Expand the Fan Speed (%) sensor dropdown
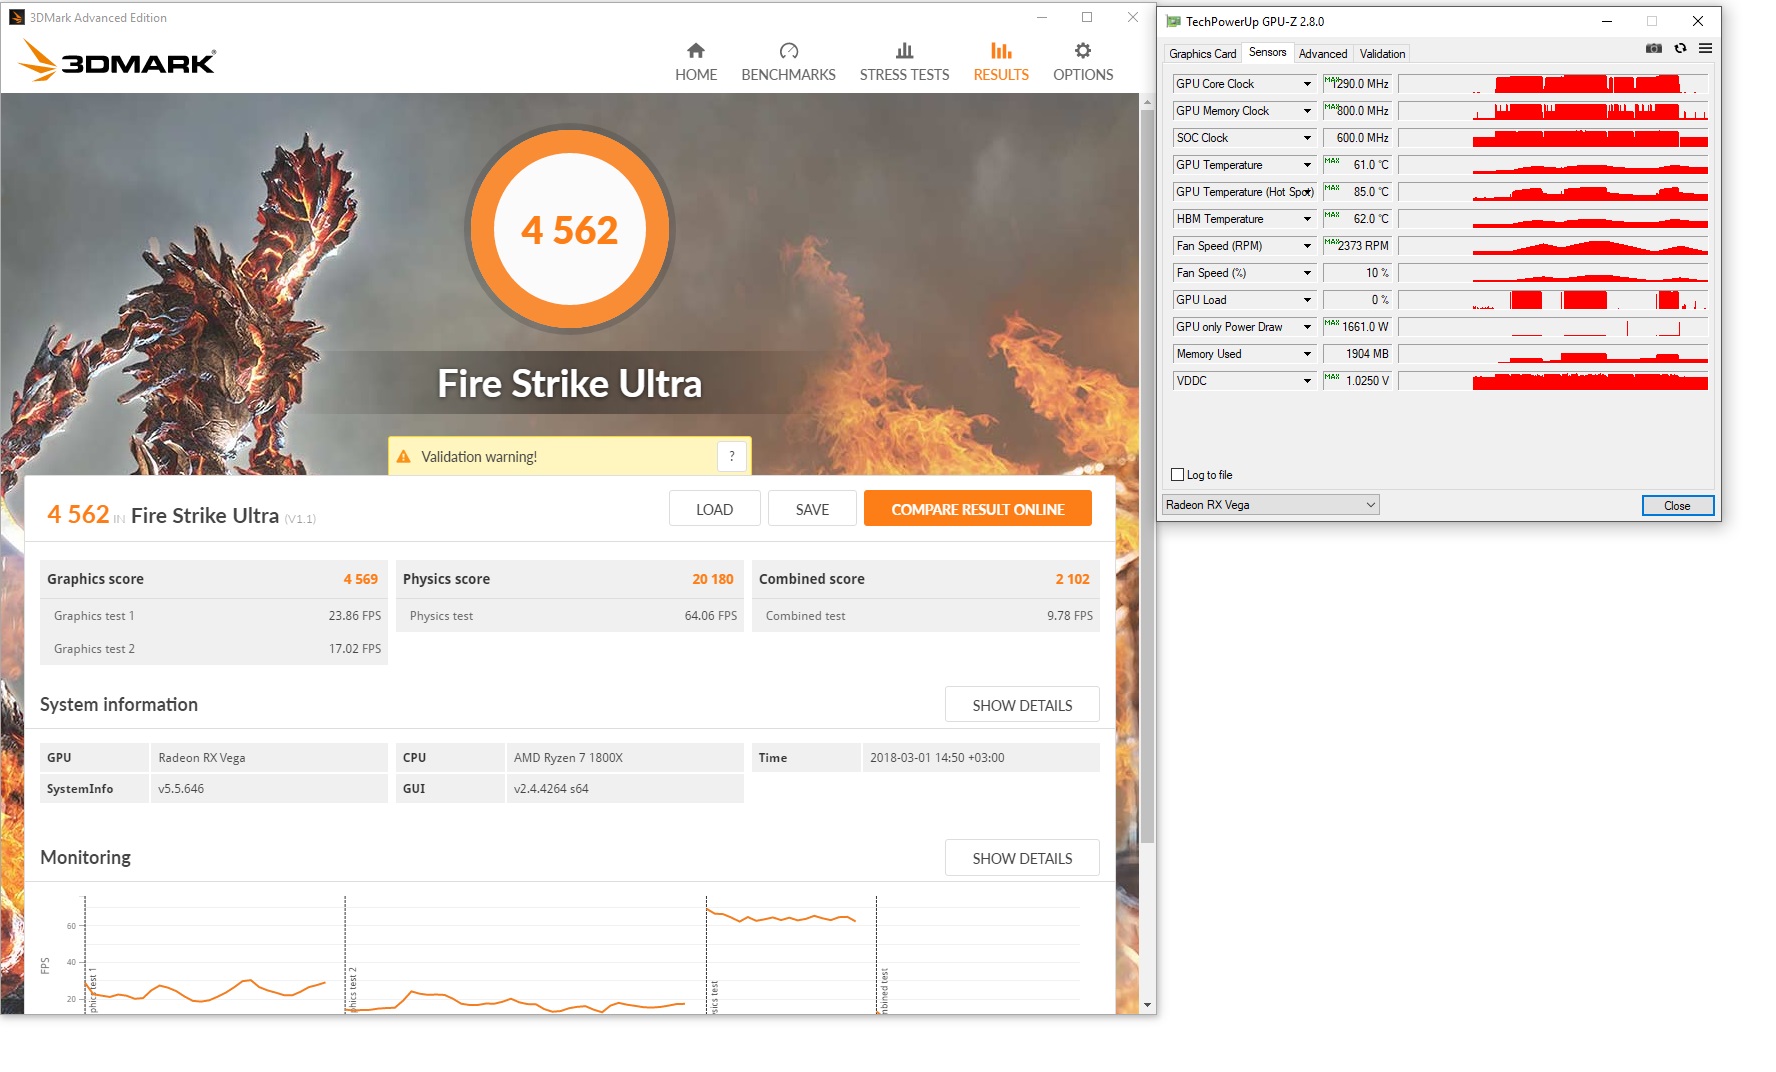Image resolution: width=1776 pixels, height=1072 pixels. click(x=1307, y=273)
